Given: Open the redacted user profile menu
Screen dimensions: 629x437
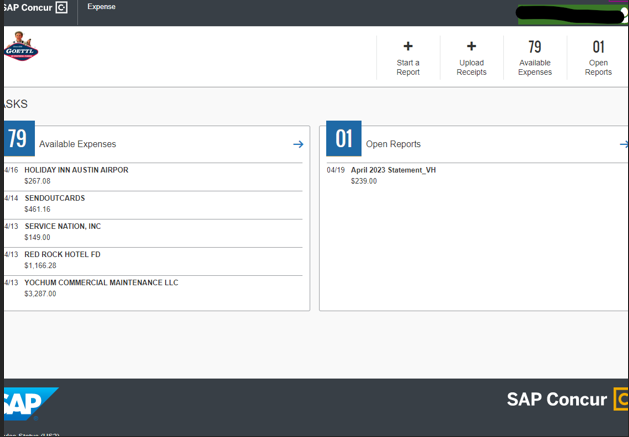Looking at the screenshot, I should click(x=572, y=14).
